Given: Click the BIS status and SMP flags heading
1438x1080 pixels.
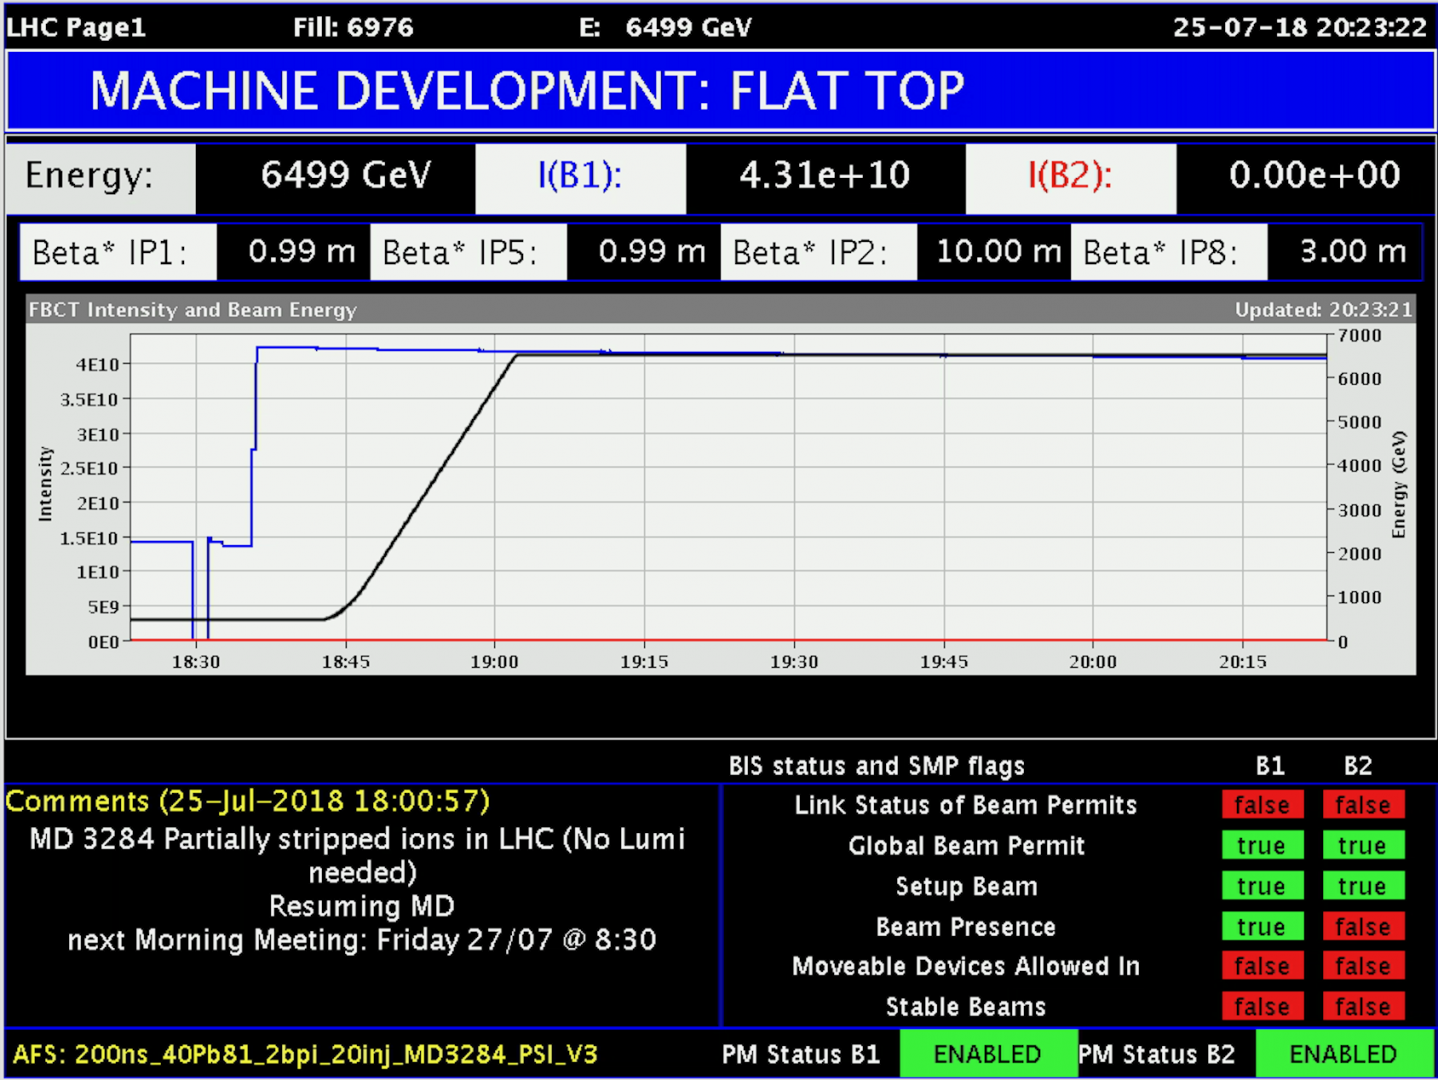Looking at the screenshot, I should [877, 766].
